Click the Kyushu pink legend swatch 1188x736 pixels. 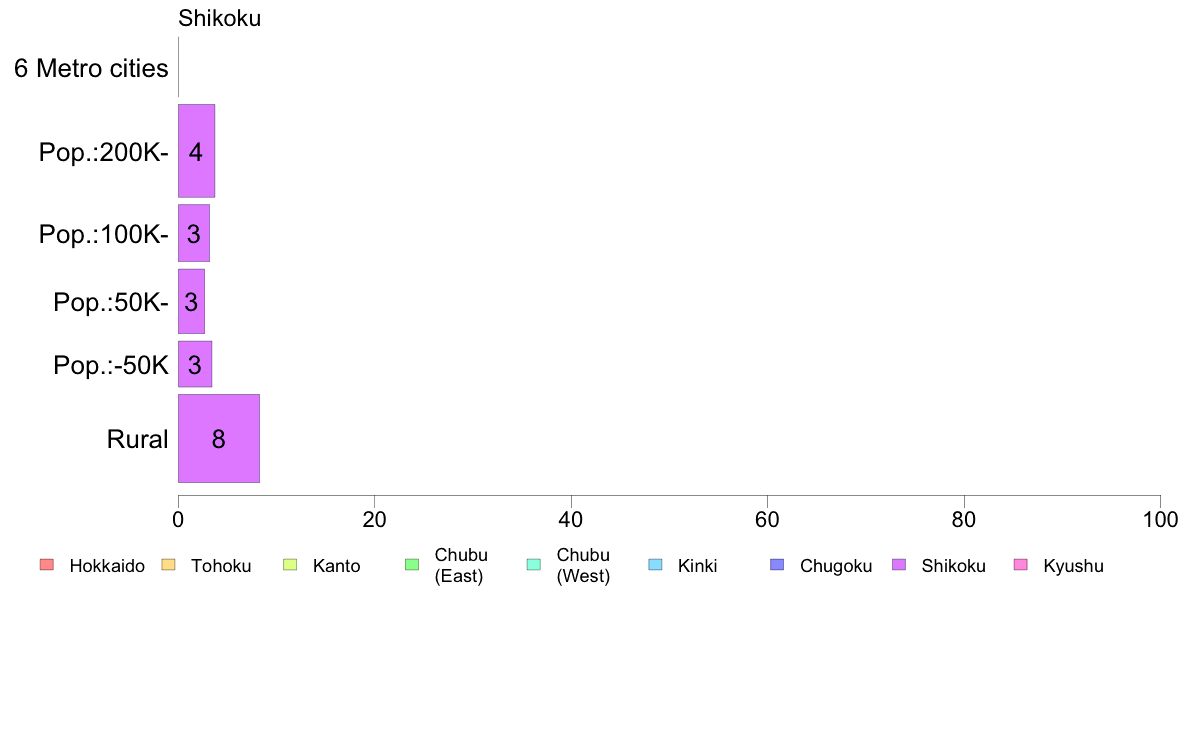[1021, 565]
